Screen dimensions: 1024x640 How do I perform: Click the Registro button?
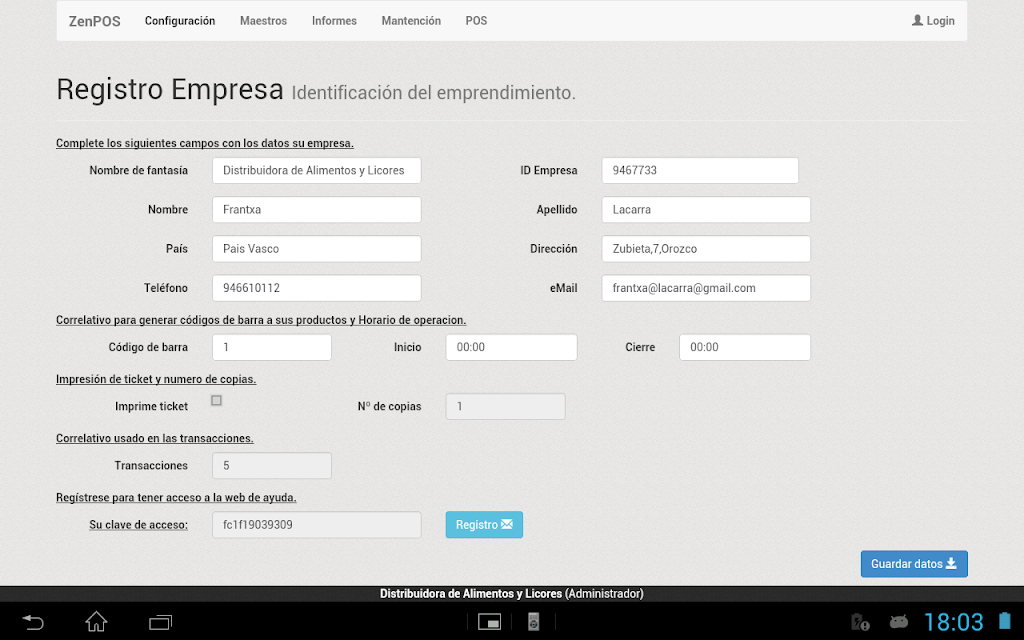pyautogui.click(x=484, y=525)
